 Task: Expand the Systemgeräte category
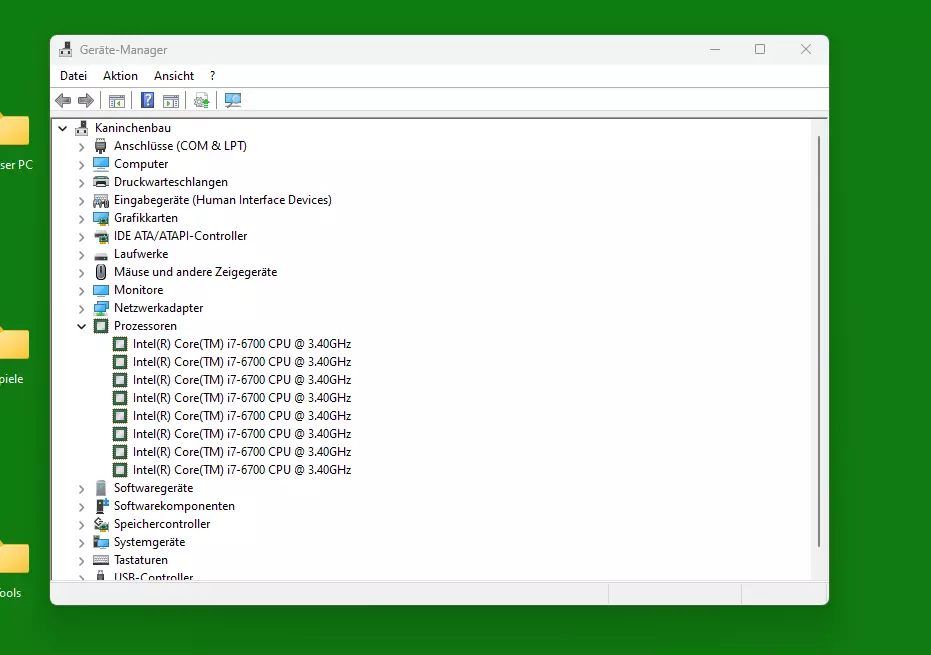click(81, 543)
